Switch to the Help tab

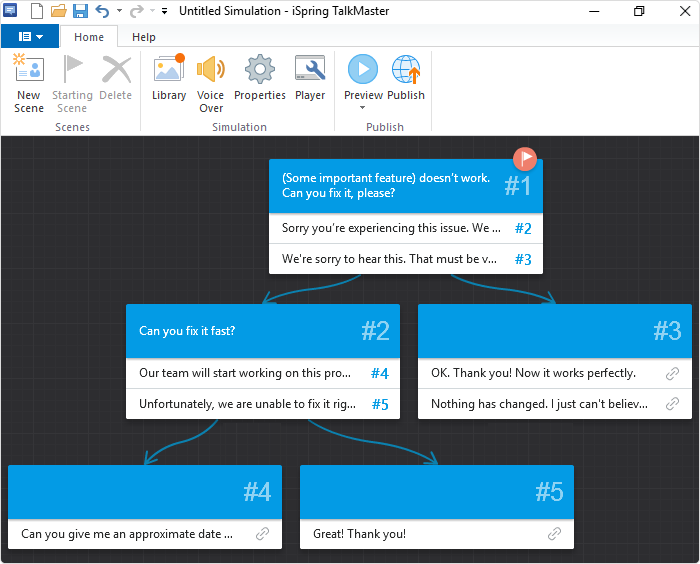(x=144, y=37)
